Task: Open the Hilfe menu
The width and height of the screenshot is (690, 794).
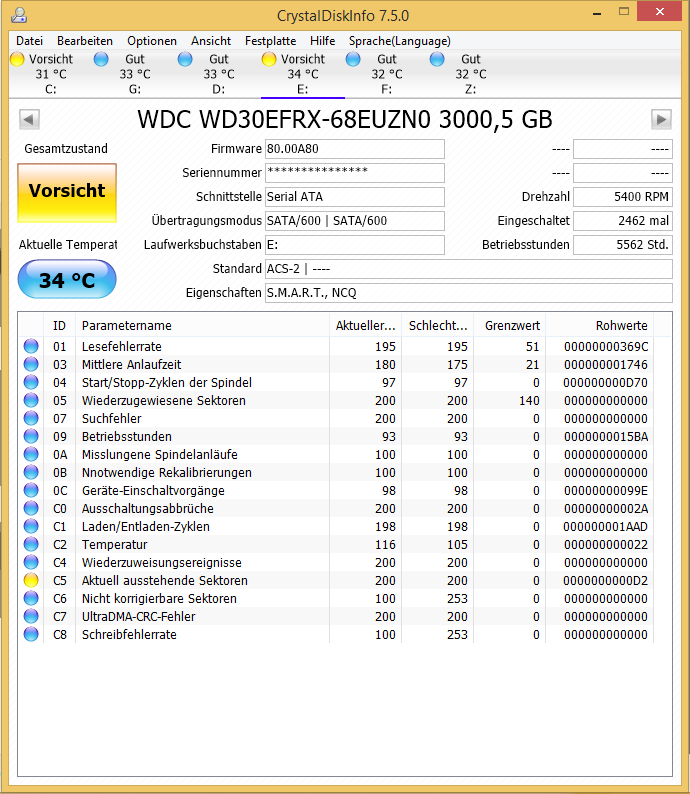Action: tap(322, 41)
